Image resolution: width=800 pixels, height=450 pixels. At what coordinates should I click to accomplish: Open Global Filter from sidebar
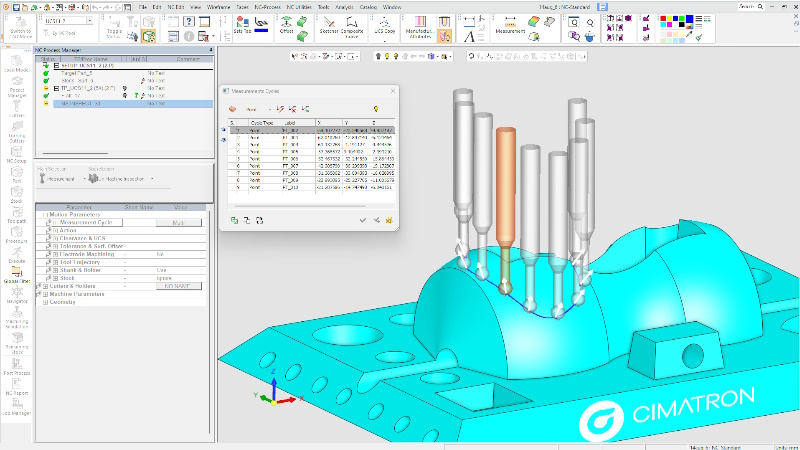(17, 274)
